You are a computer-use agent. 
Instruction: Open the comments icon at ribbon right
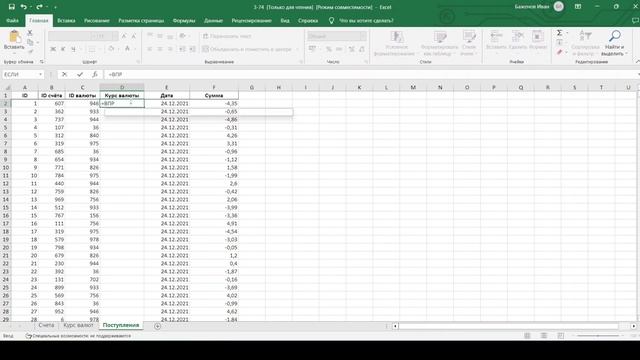pos(635,20)
